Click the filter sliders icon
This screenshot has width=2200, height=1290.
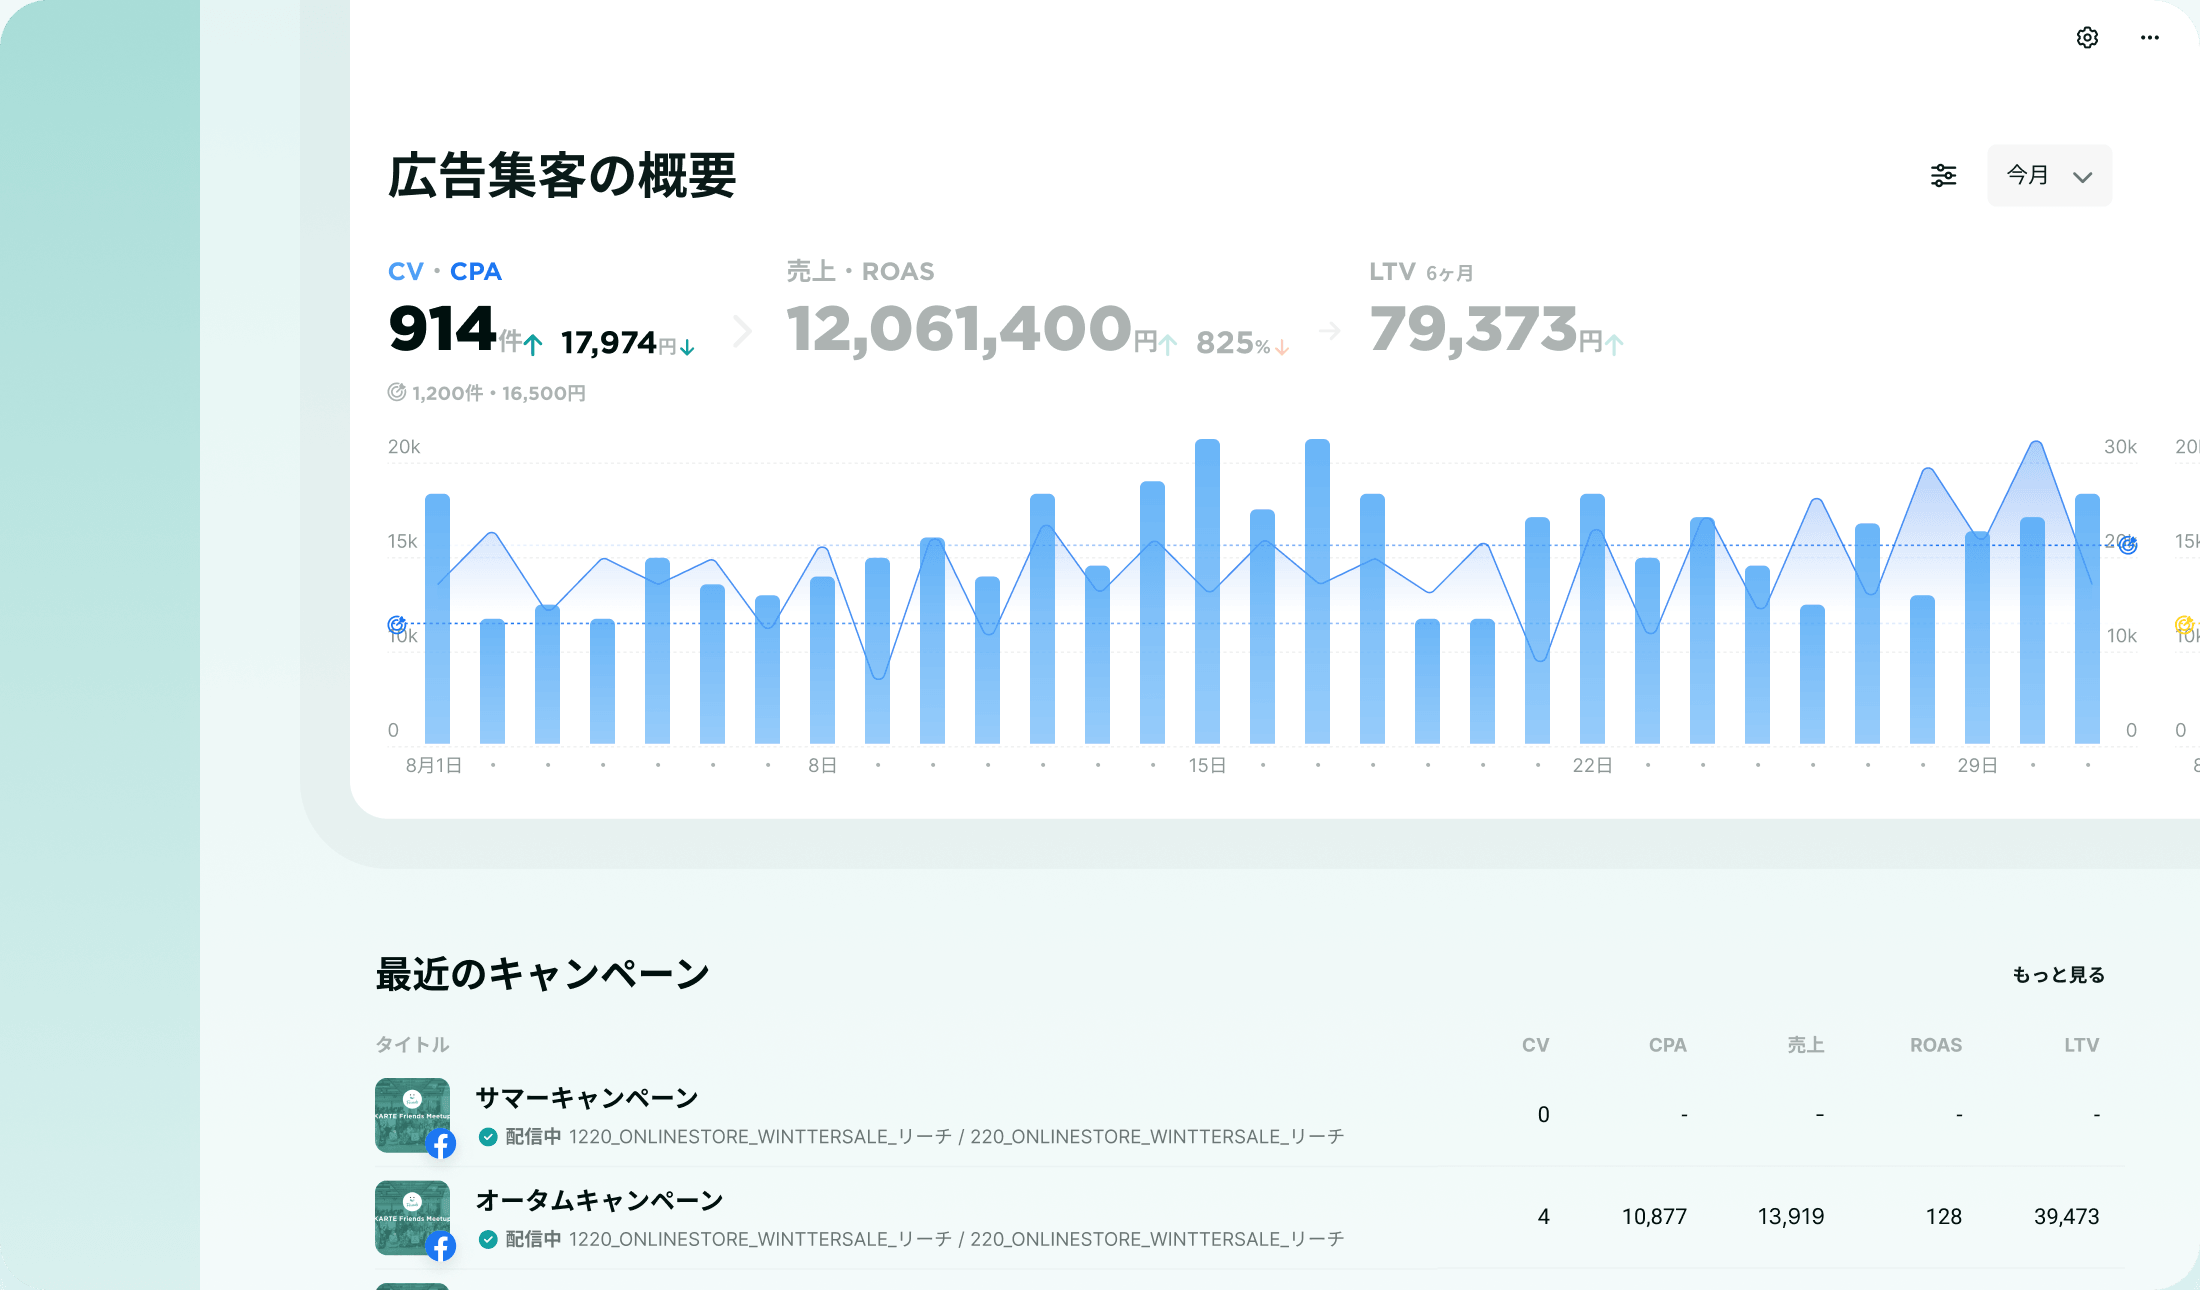tap(1943, 176)
